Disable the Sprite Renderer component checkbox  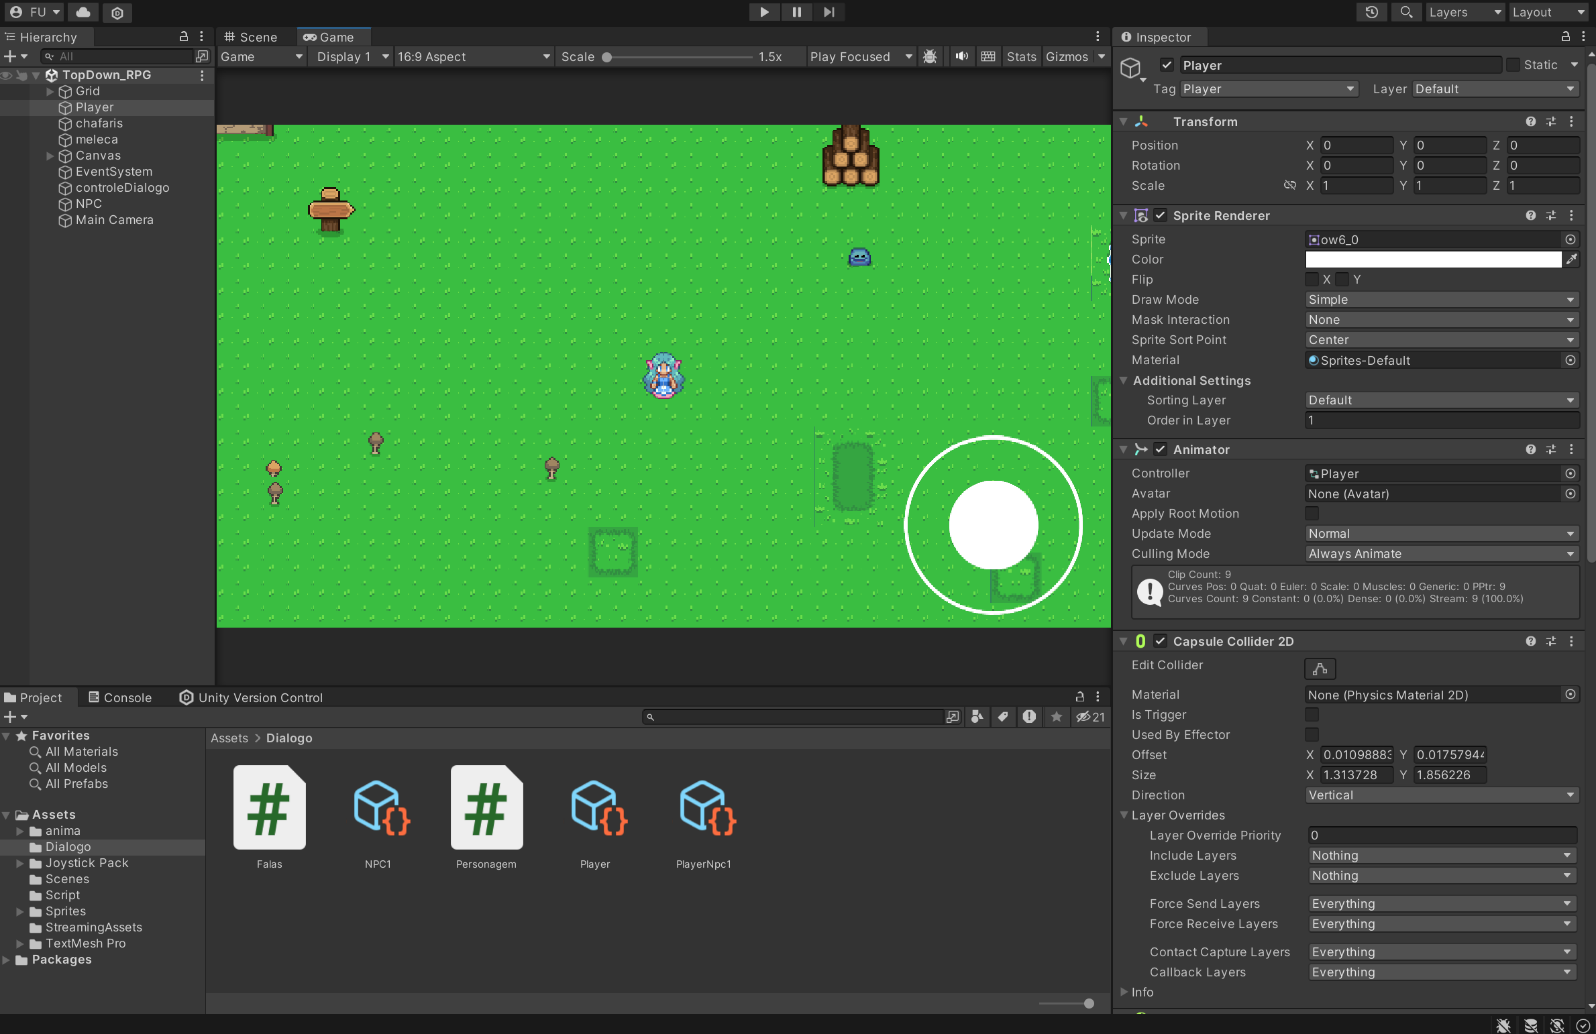point(1160,215)
